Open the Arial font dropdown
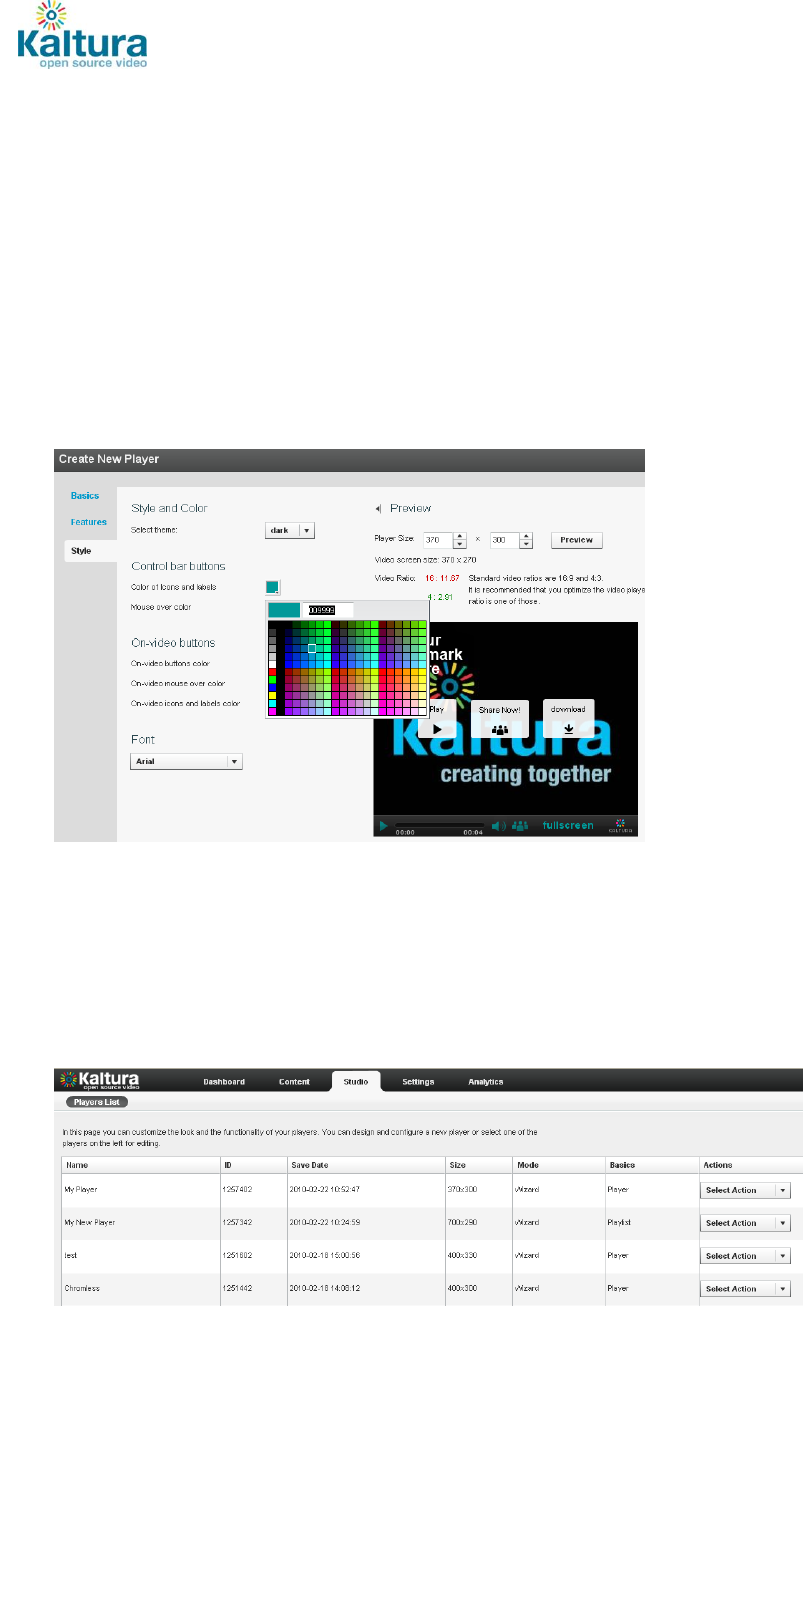 [x=186, y=762]
